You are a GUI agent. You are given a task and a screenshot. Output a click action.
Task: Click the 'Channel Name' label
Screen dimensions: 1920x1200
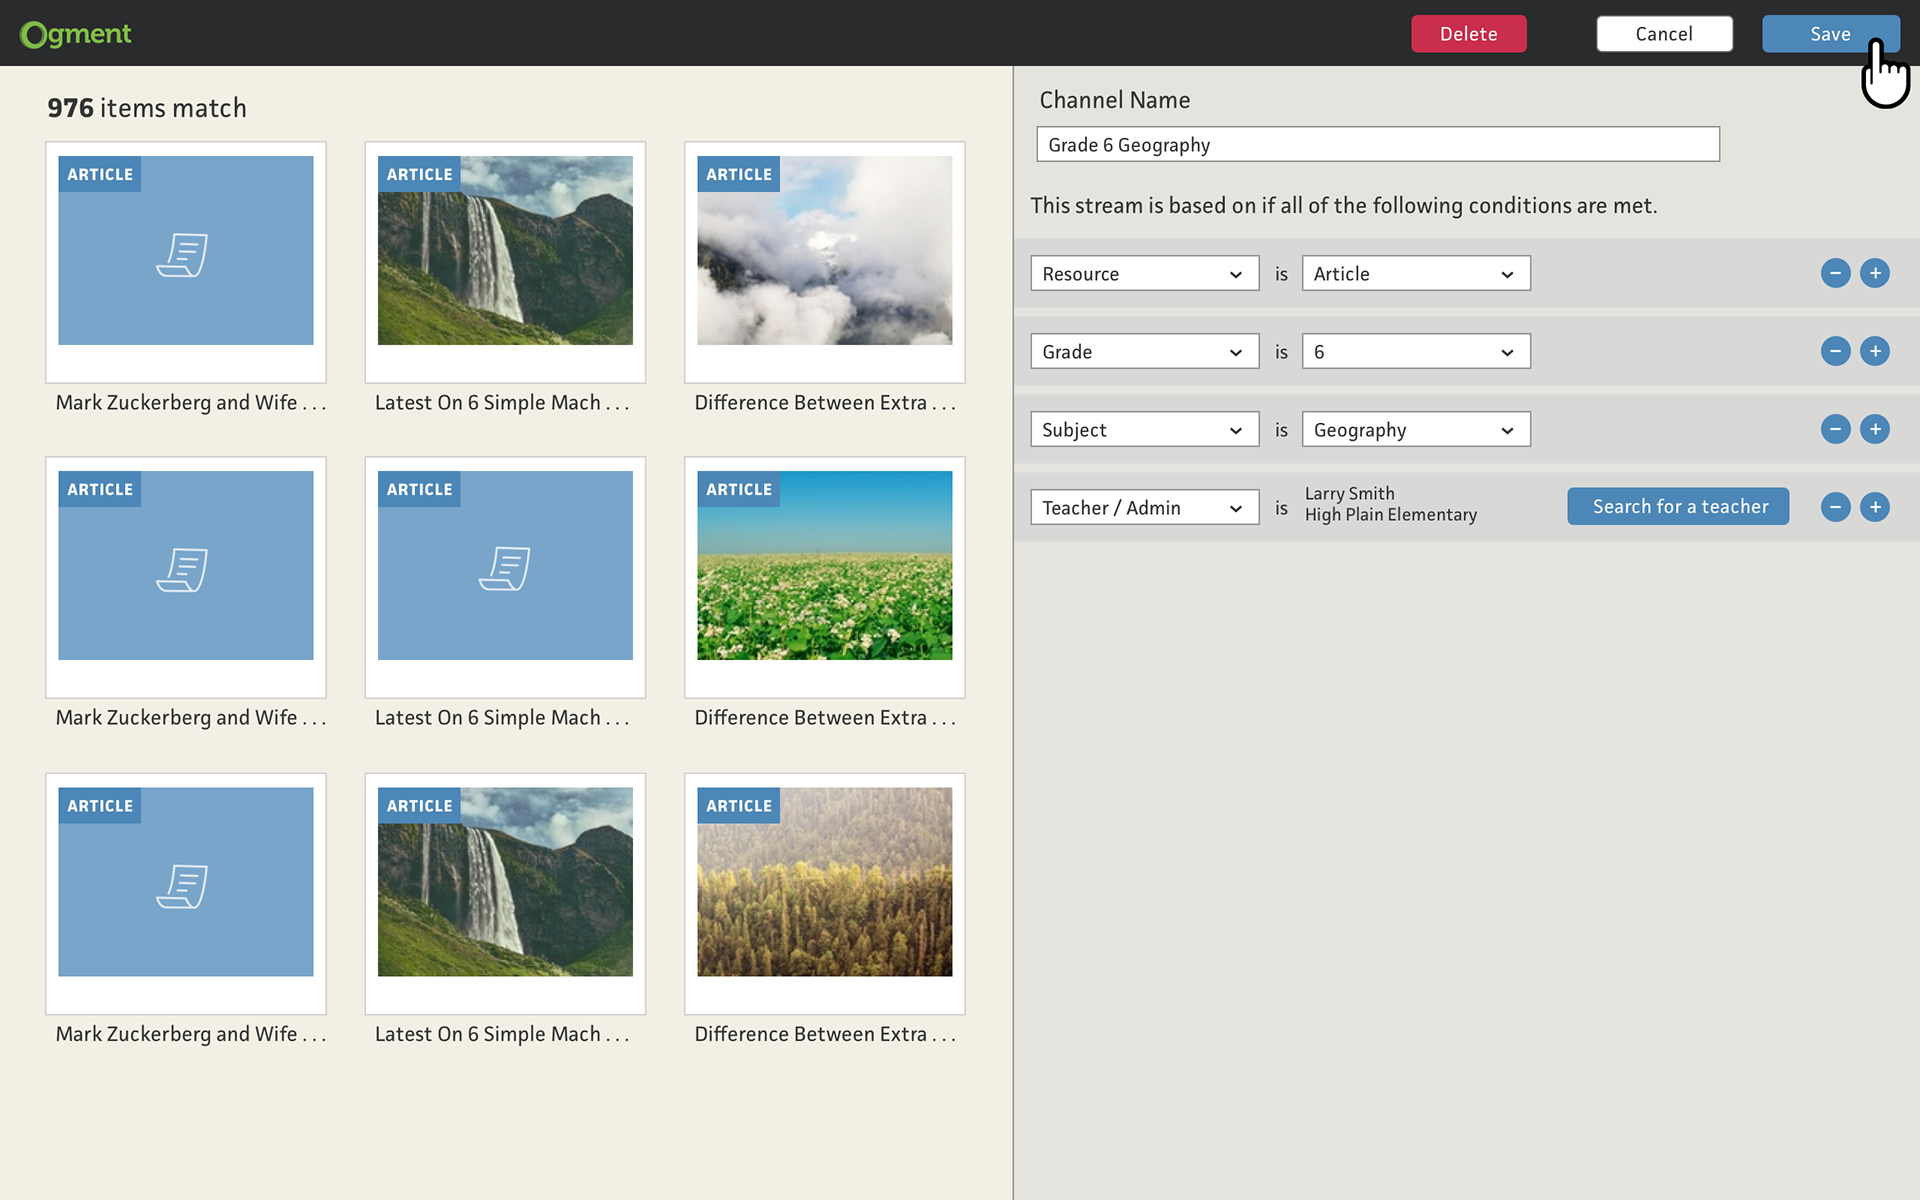[1114, 100]
